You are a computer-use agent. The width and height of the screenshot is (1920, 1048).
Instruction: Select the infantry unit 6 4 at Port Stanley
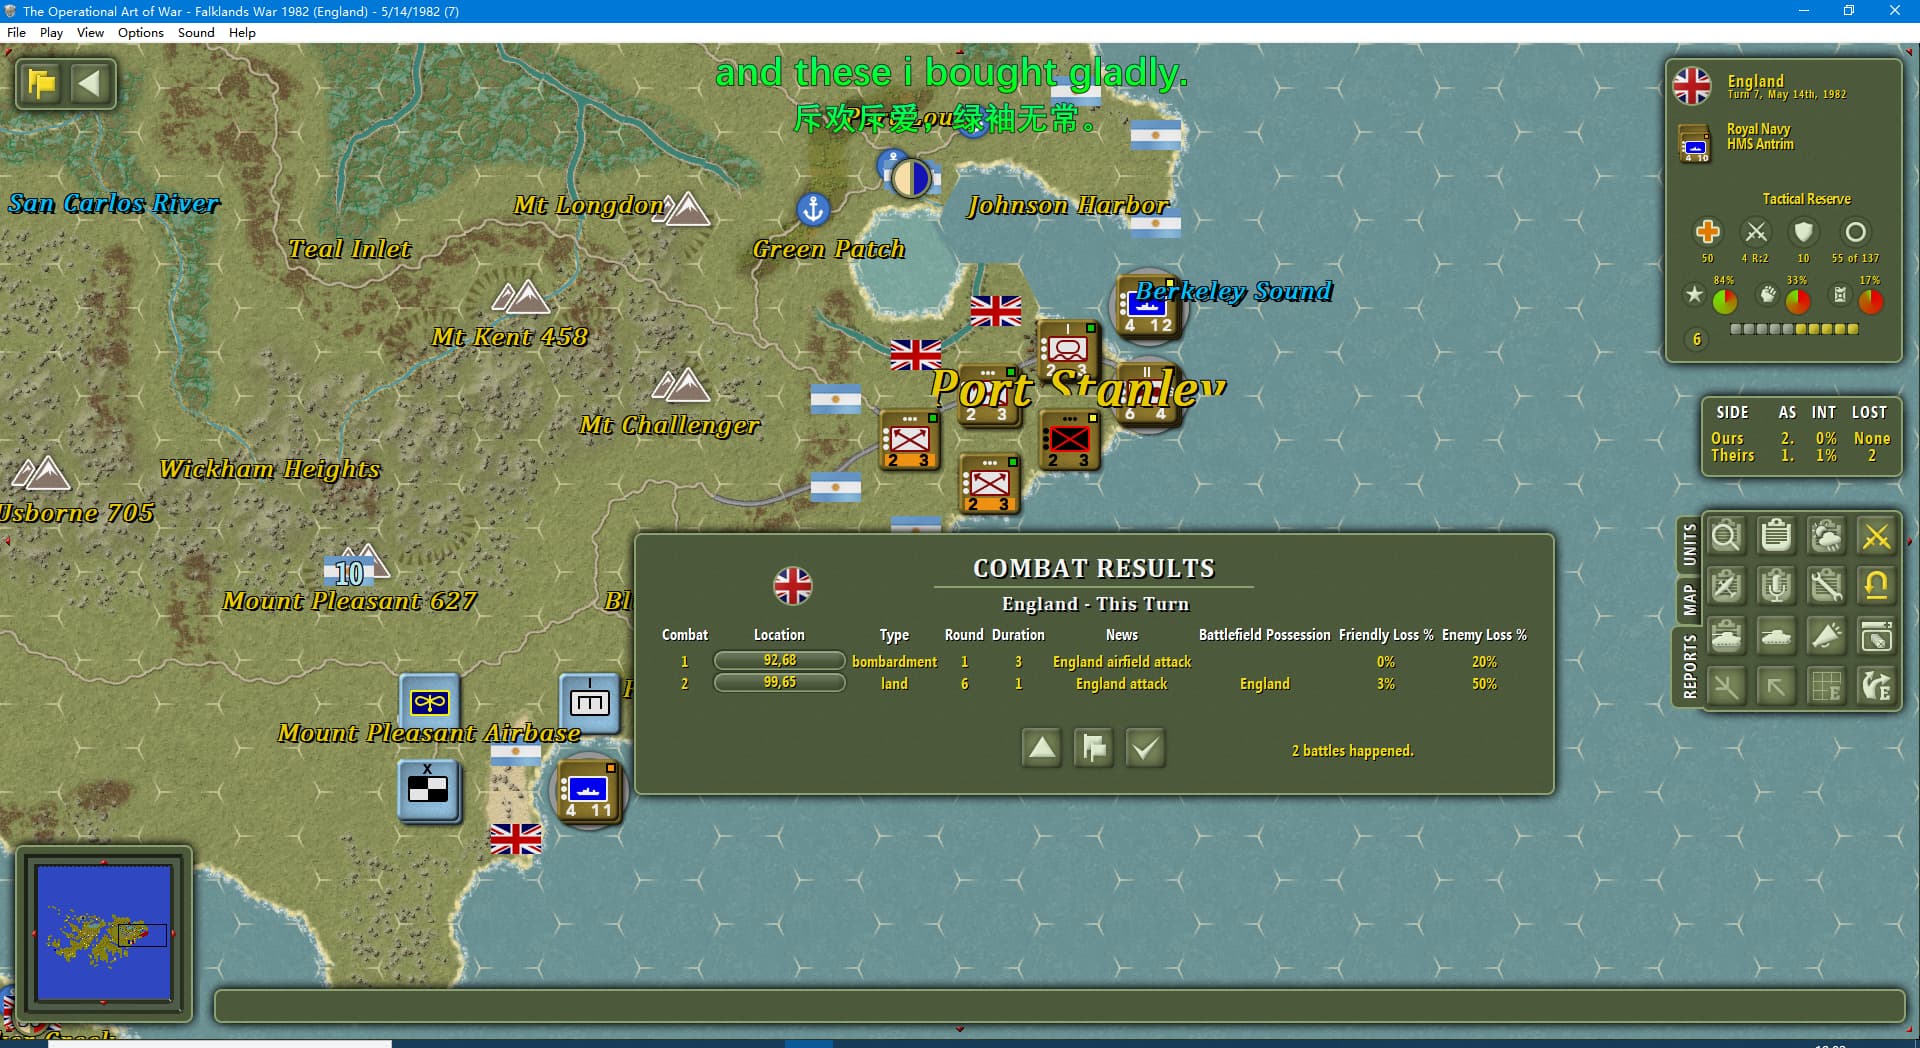(x=1148, y=395)
